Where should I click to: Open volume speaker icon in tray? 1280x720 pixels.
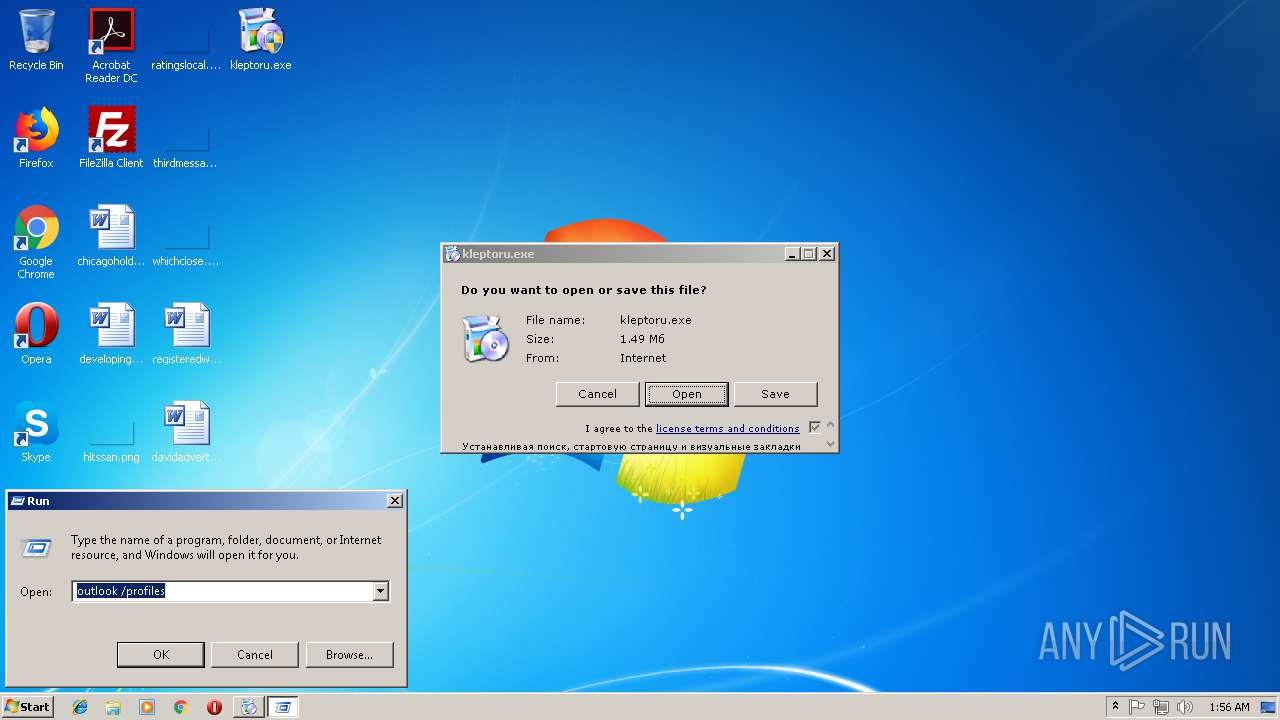coord(1185,707)
